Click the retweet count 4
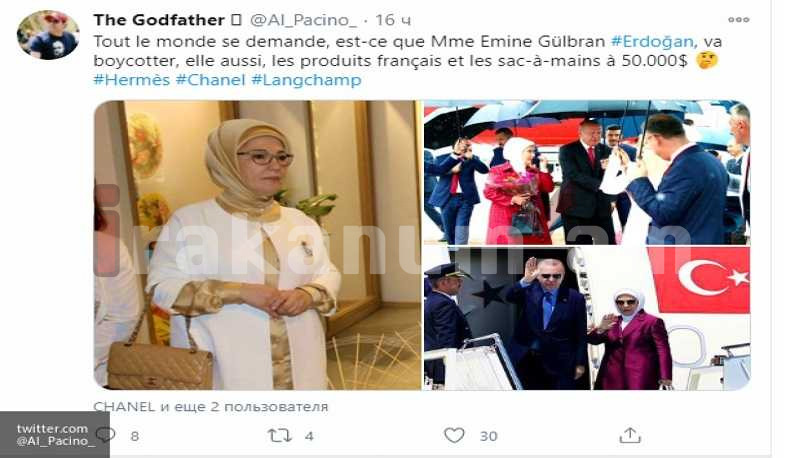Viewport: 786px width, 458px height. click(x=309, y=436)
